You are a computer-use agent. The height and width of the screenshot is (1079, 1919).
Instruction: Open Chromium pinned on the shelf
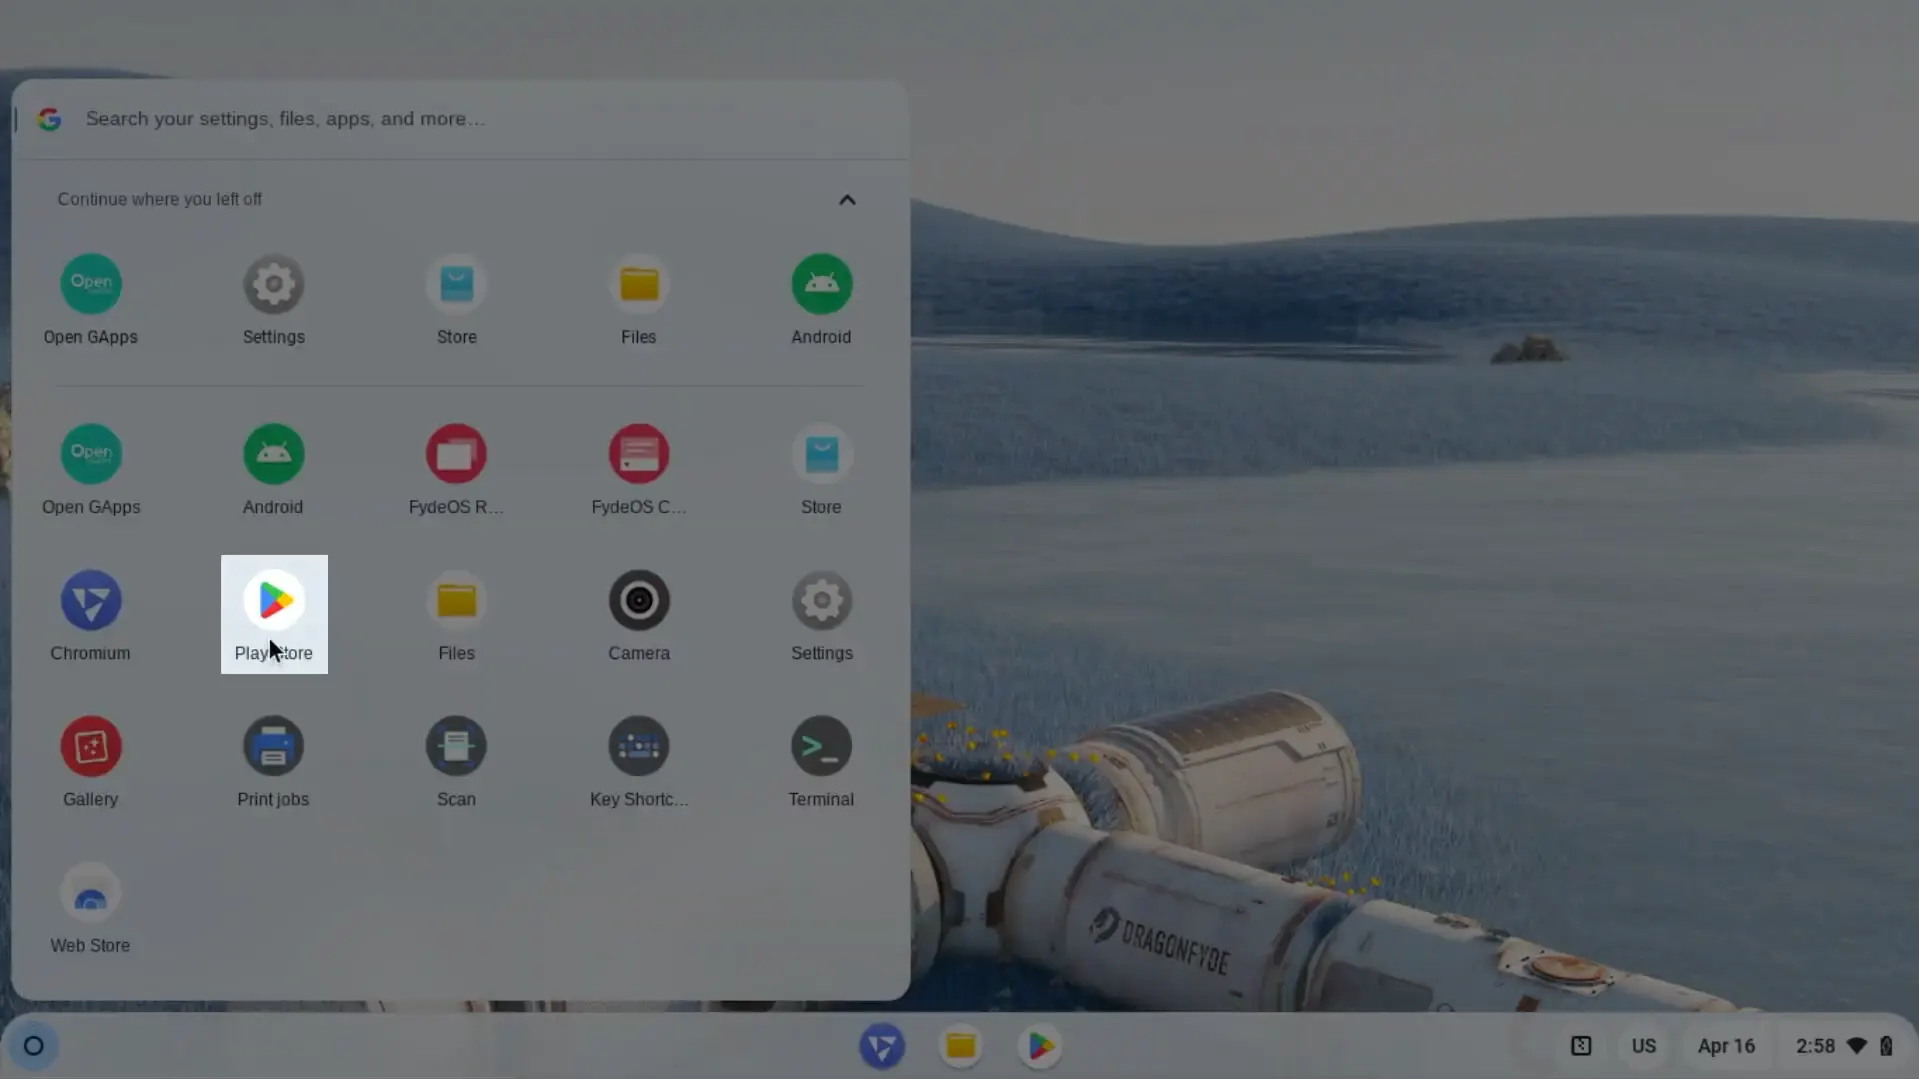pyautogui.click(x=881, y=1046)
